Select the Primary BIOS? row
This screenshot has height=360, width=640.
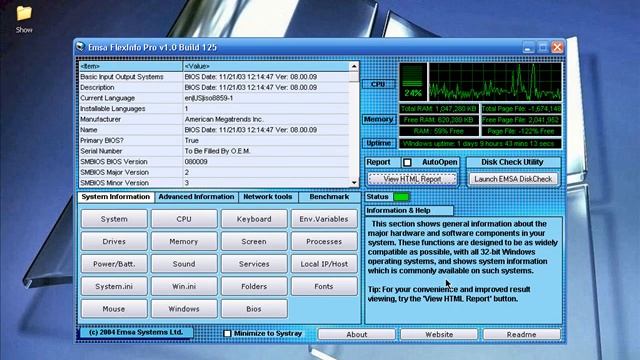[x=214, y=140]
